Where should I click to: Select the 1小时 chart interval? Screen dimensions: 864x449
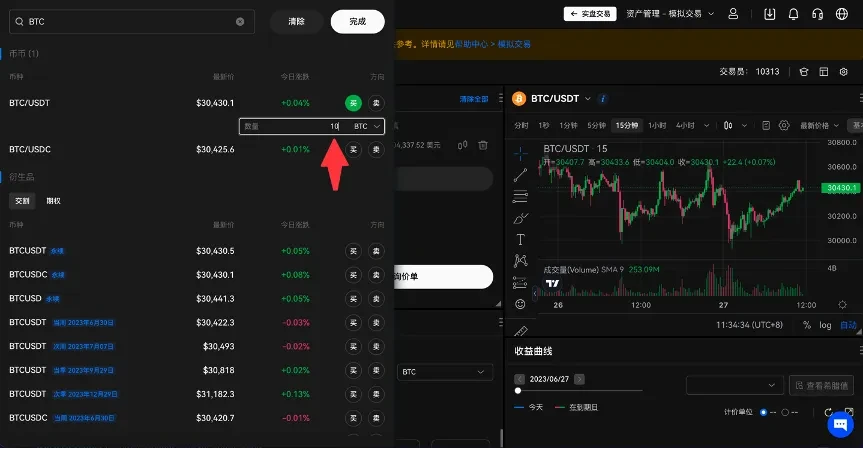656,126
